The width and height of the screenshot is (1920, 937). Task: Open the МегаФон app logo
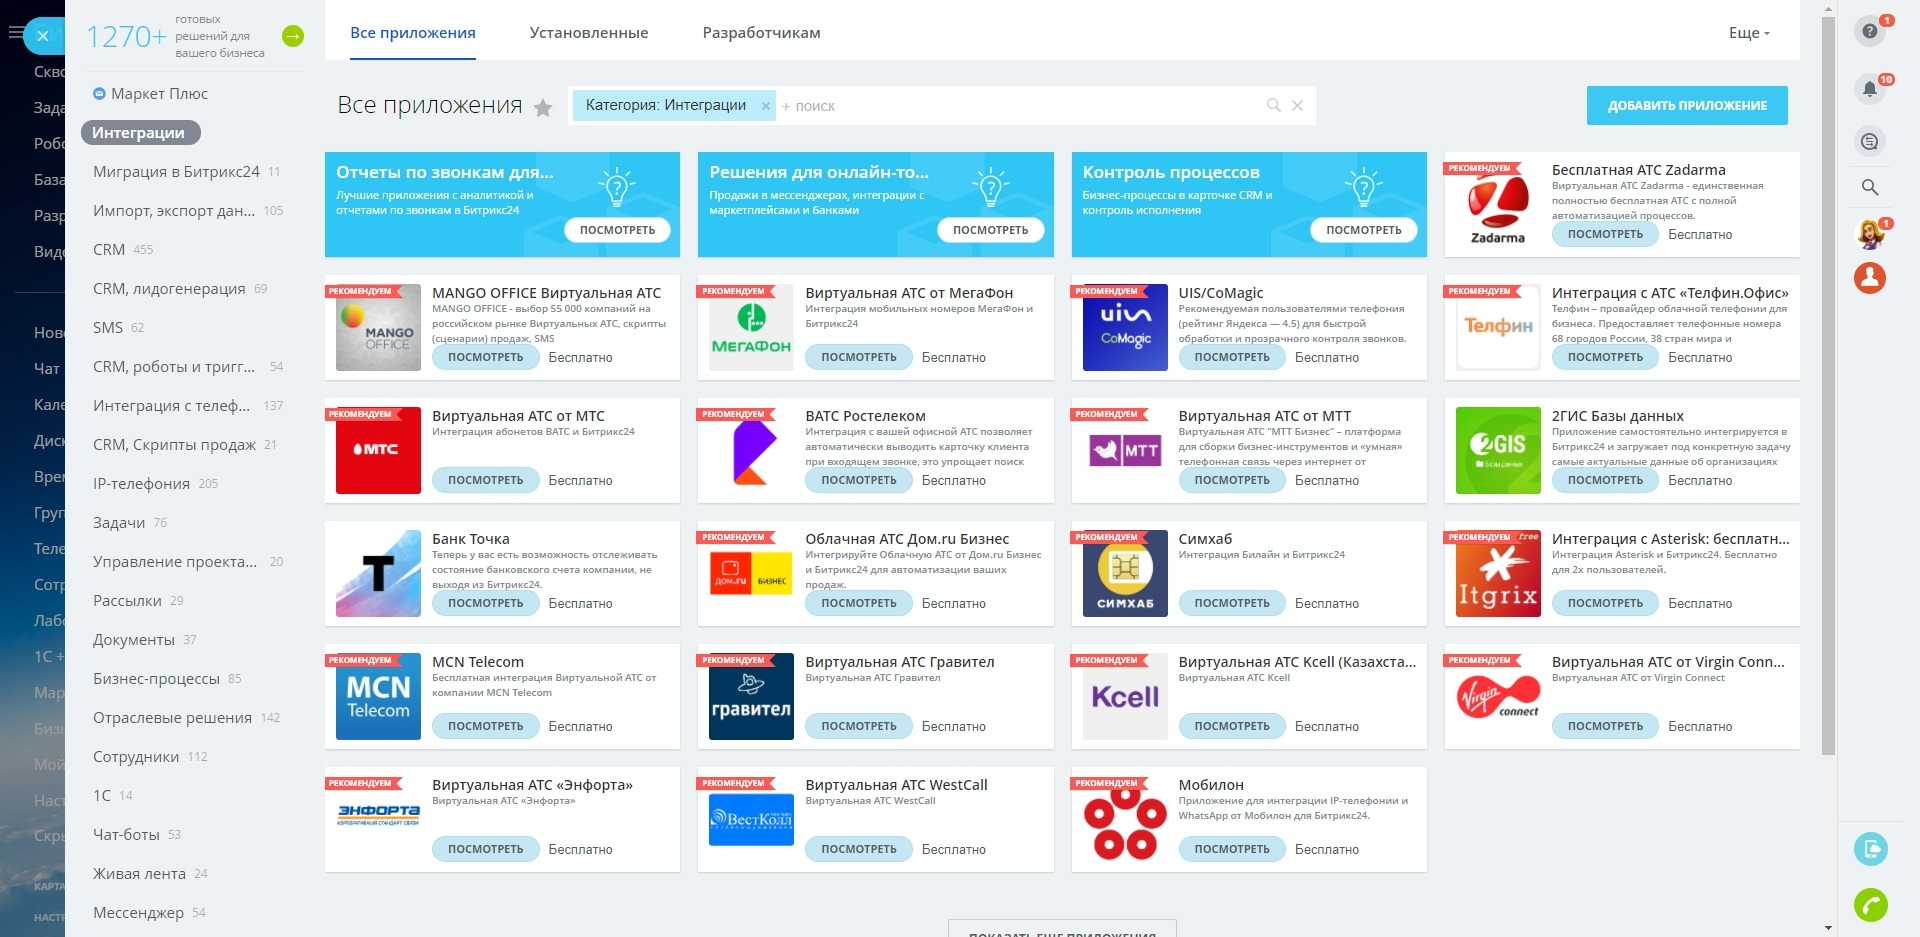(751, 327)
